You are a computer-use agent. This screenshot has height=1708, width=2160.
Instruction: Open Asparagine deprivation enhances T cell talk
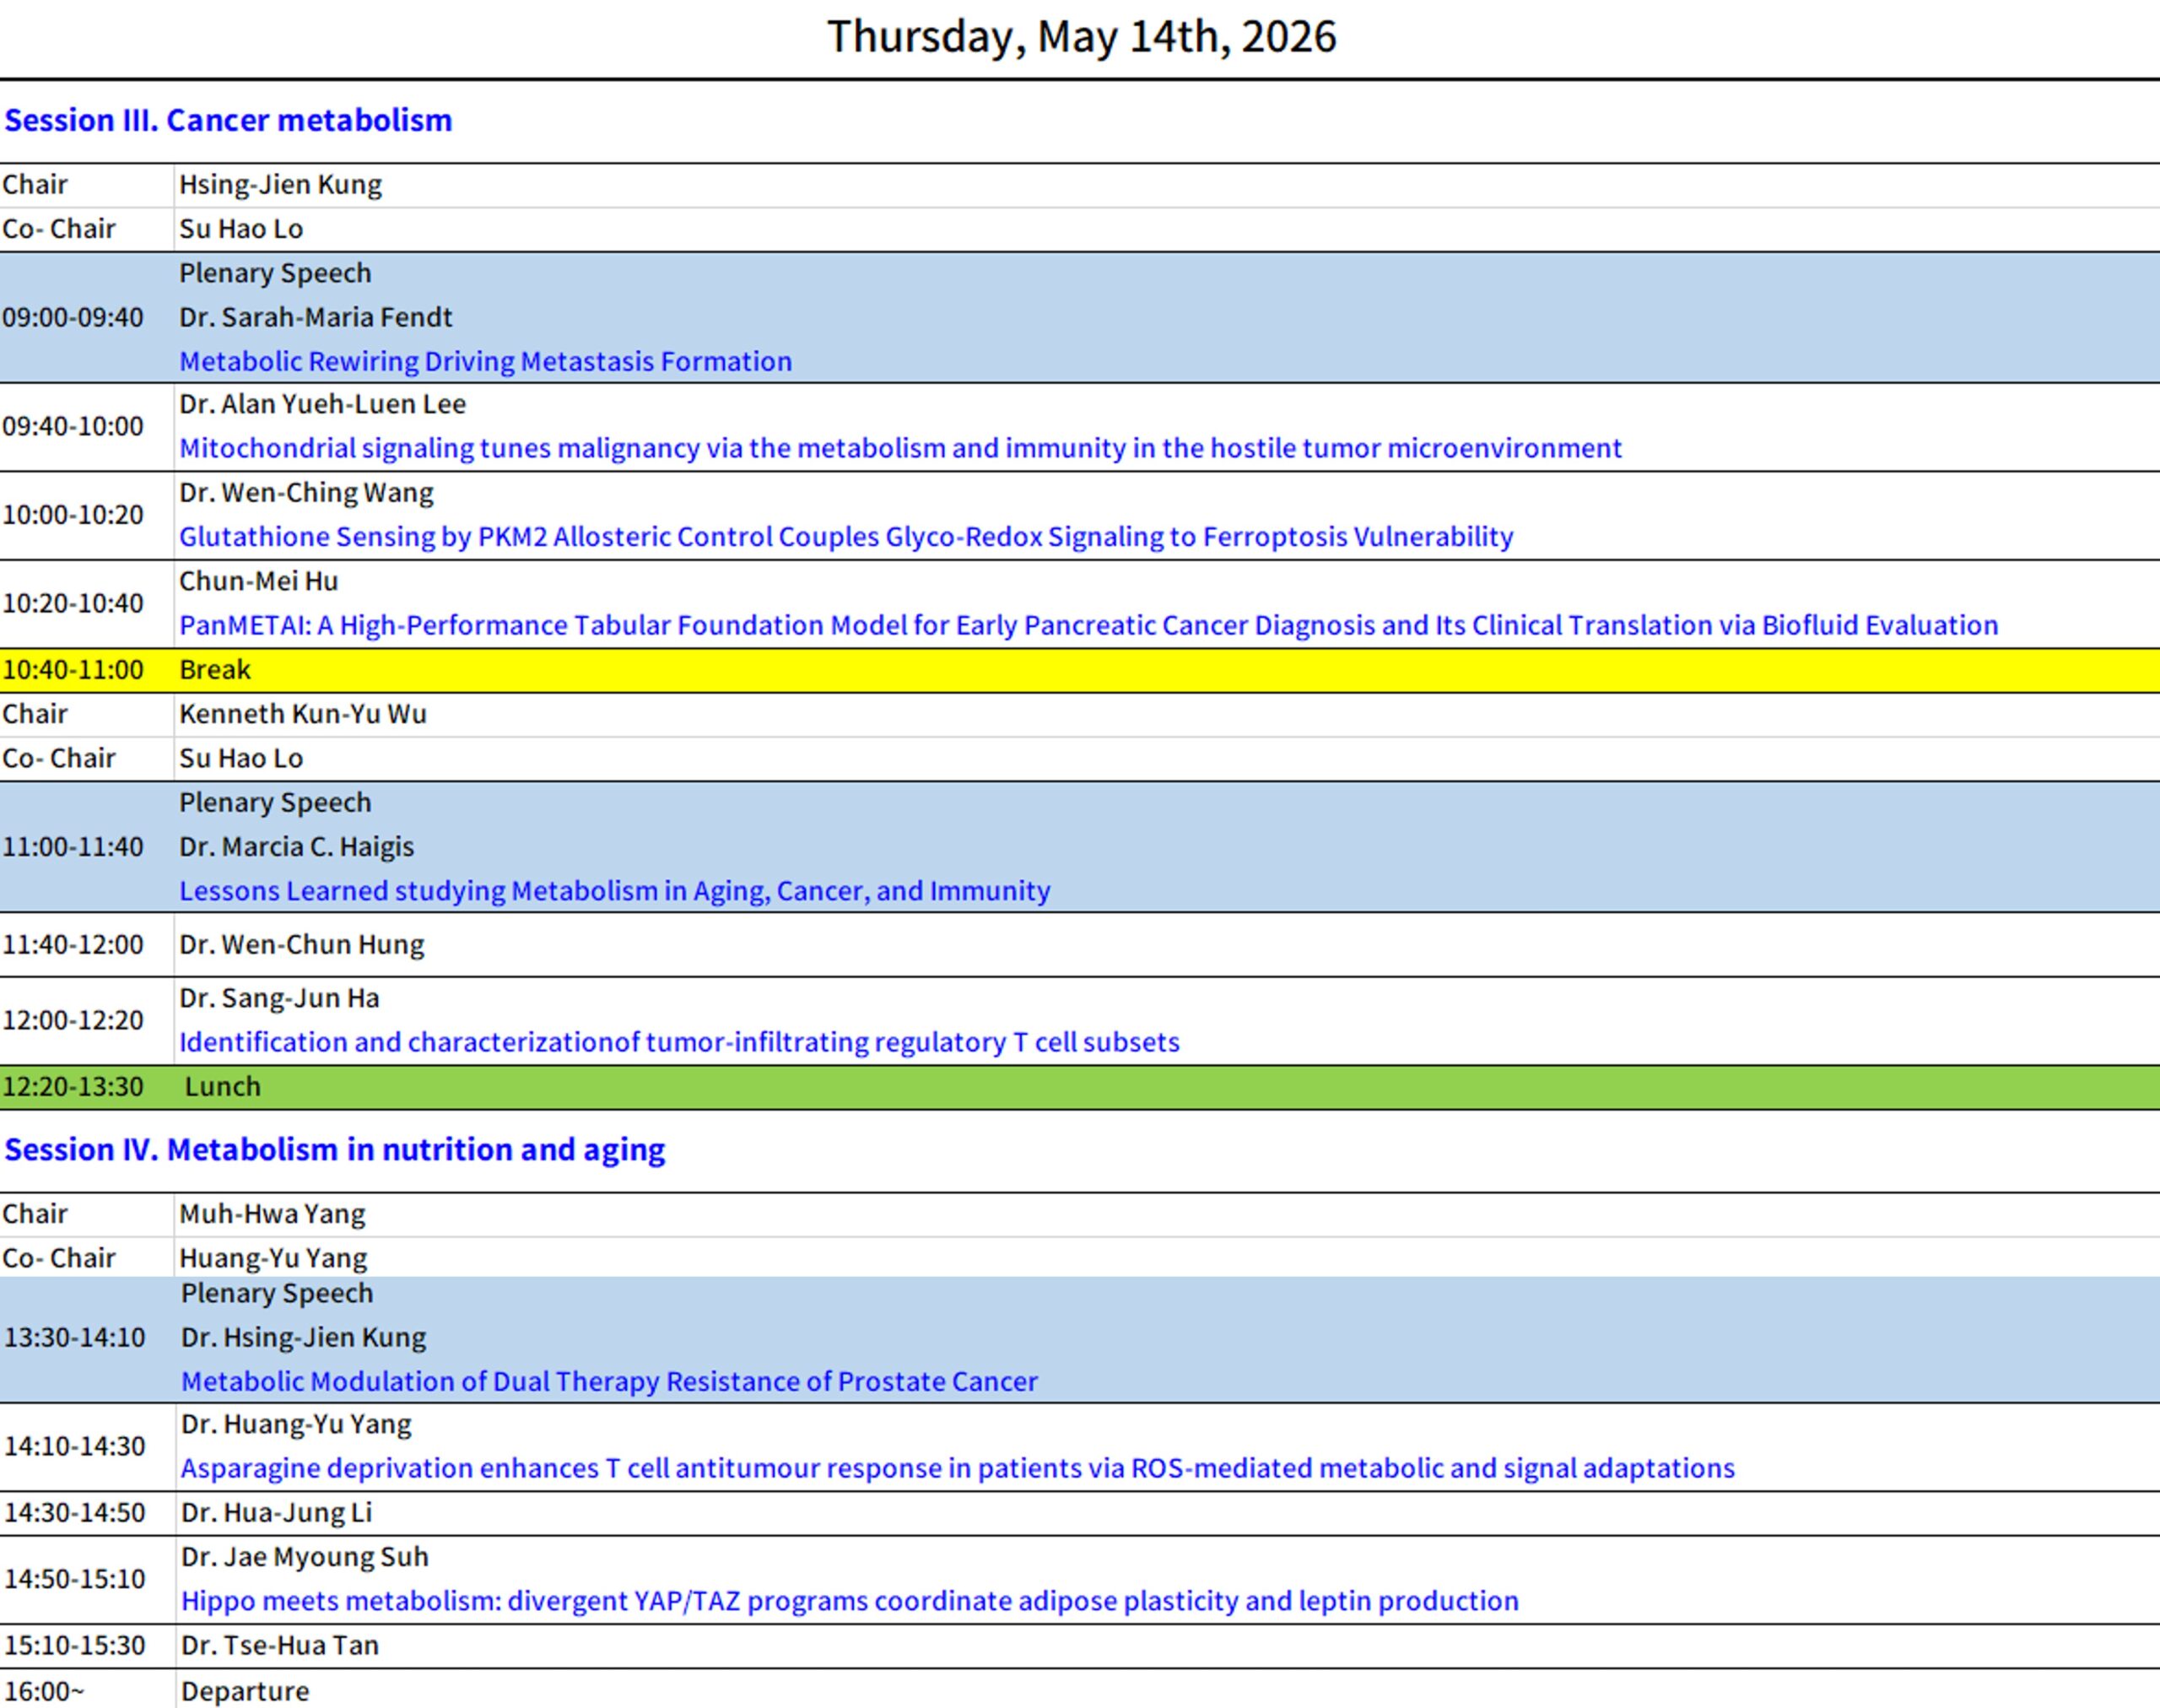(x=957, y=1468)
